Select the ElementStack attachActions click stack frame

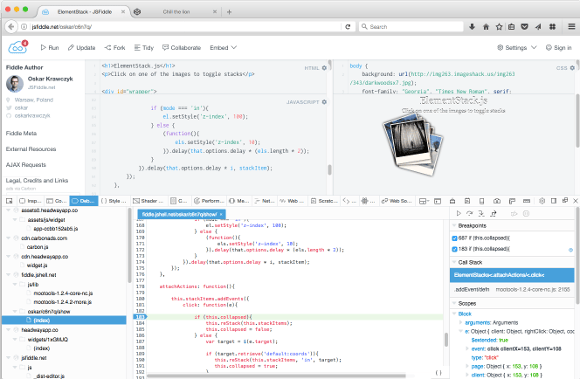(512, 275)
